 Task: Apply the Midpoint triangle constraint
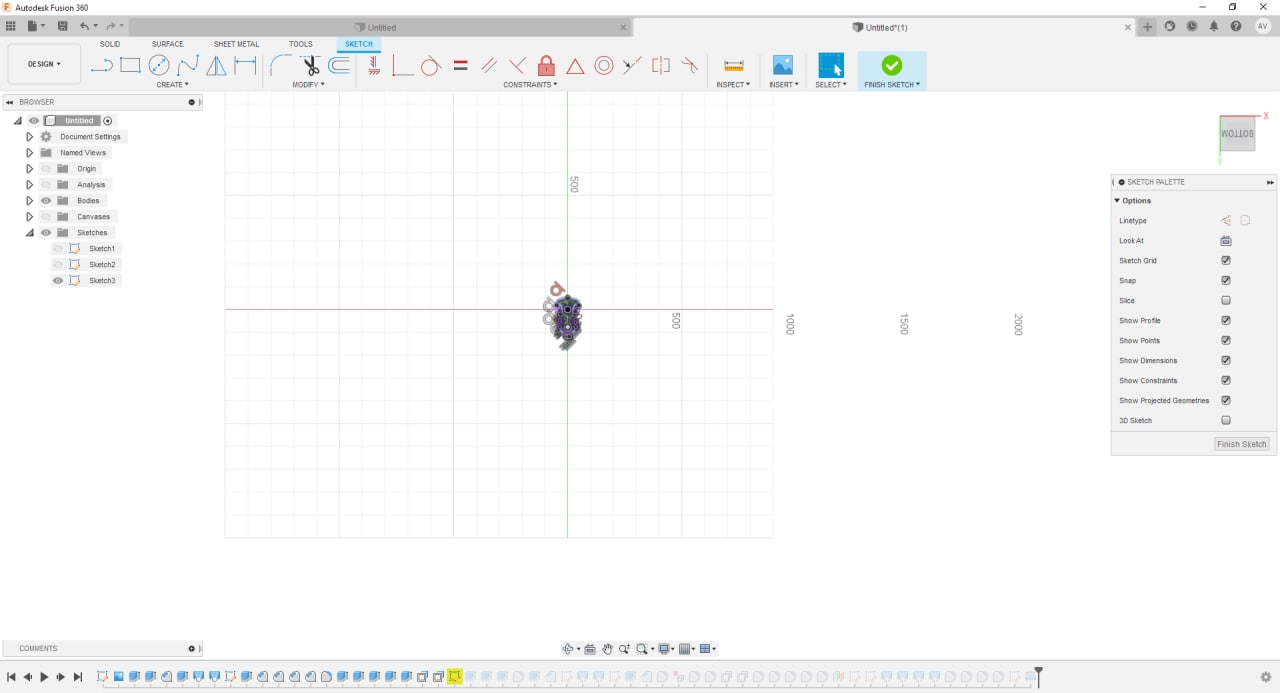pos(575,66)
